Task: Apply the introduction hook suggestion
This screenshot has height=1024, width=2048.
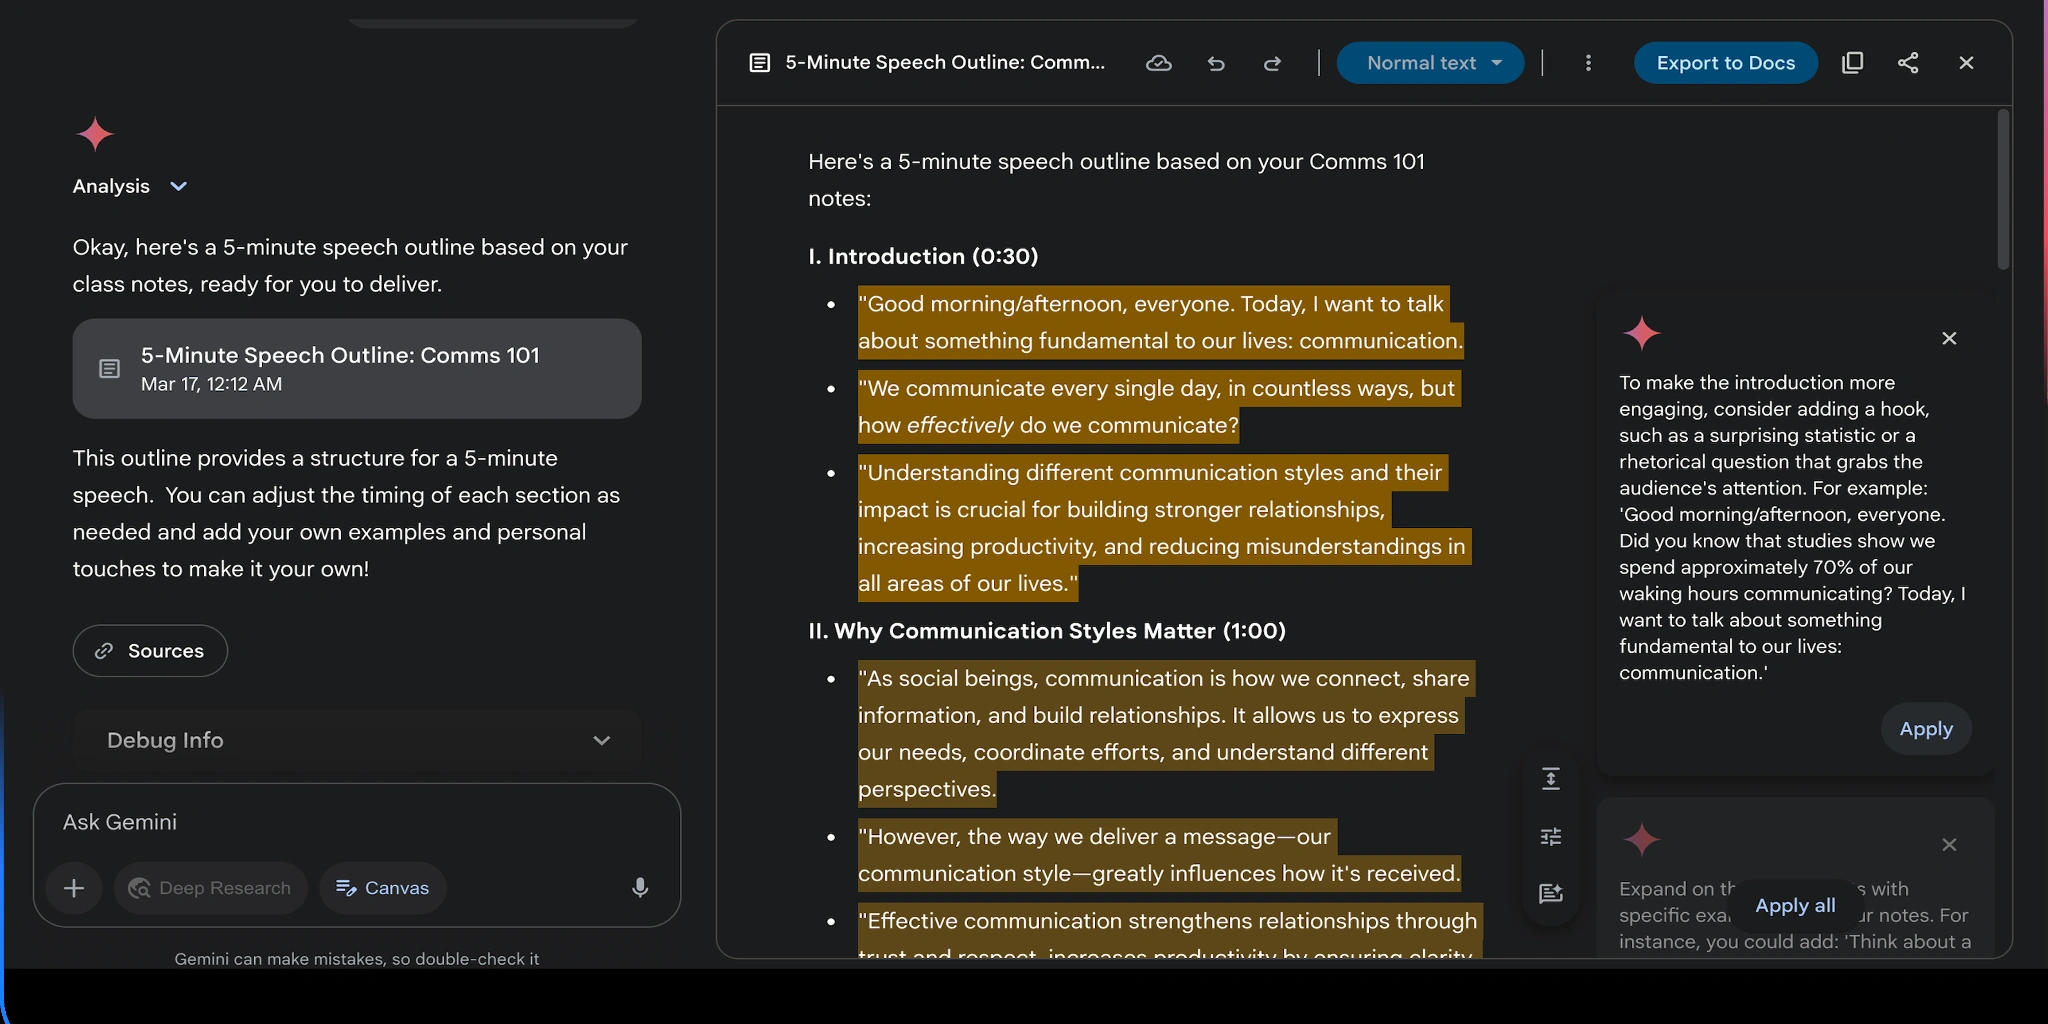Action: click(1926, 729)
